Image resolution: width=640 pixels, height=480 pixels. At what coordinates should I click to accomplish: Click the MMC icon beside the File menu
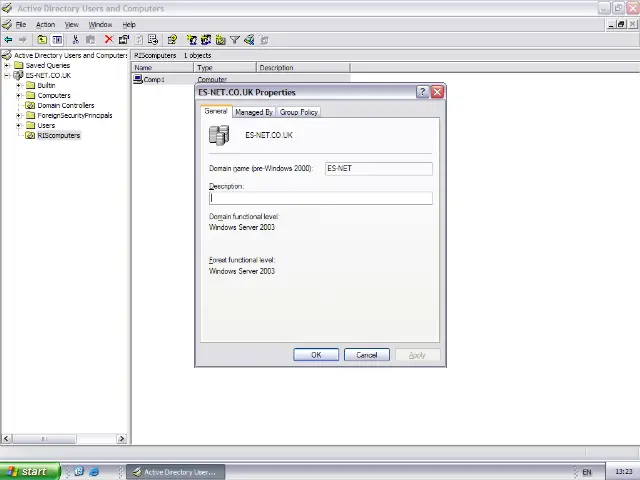[7, 24]
